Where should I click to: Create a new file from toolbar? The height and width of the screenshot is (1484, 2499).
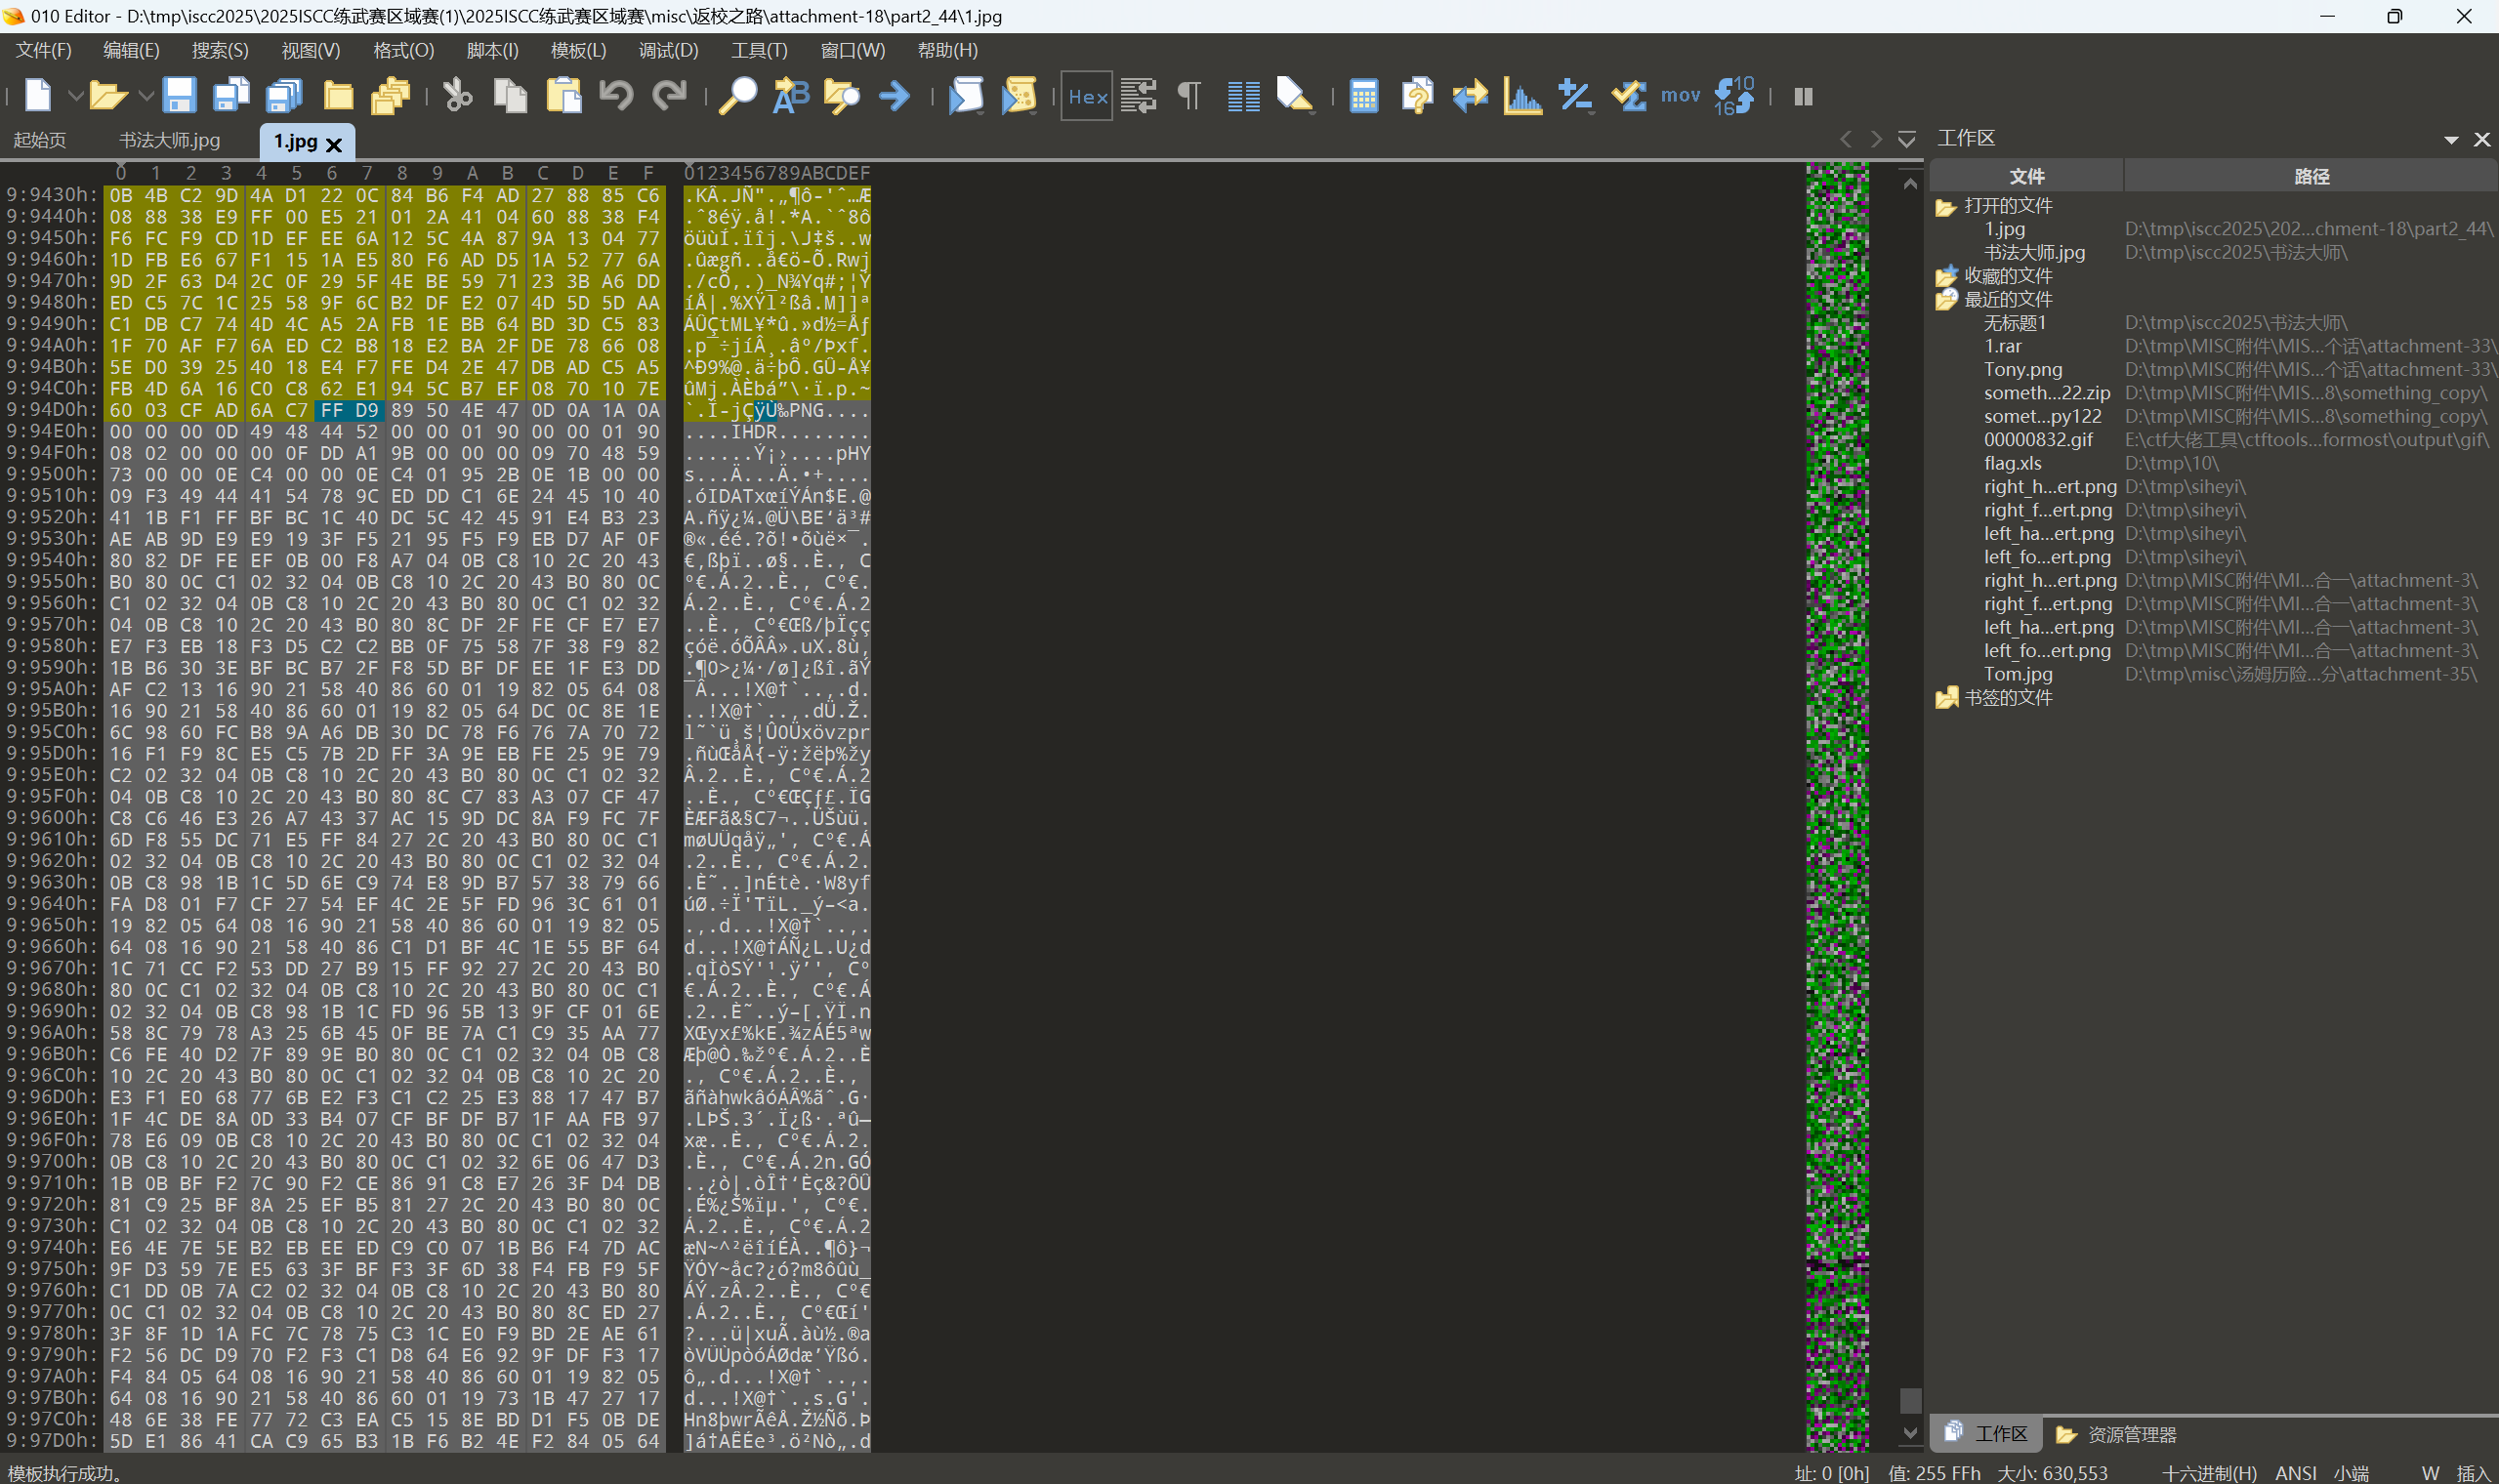38,96
